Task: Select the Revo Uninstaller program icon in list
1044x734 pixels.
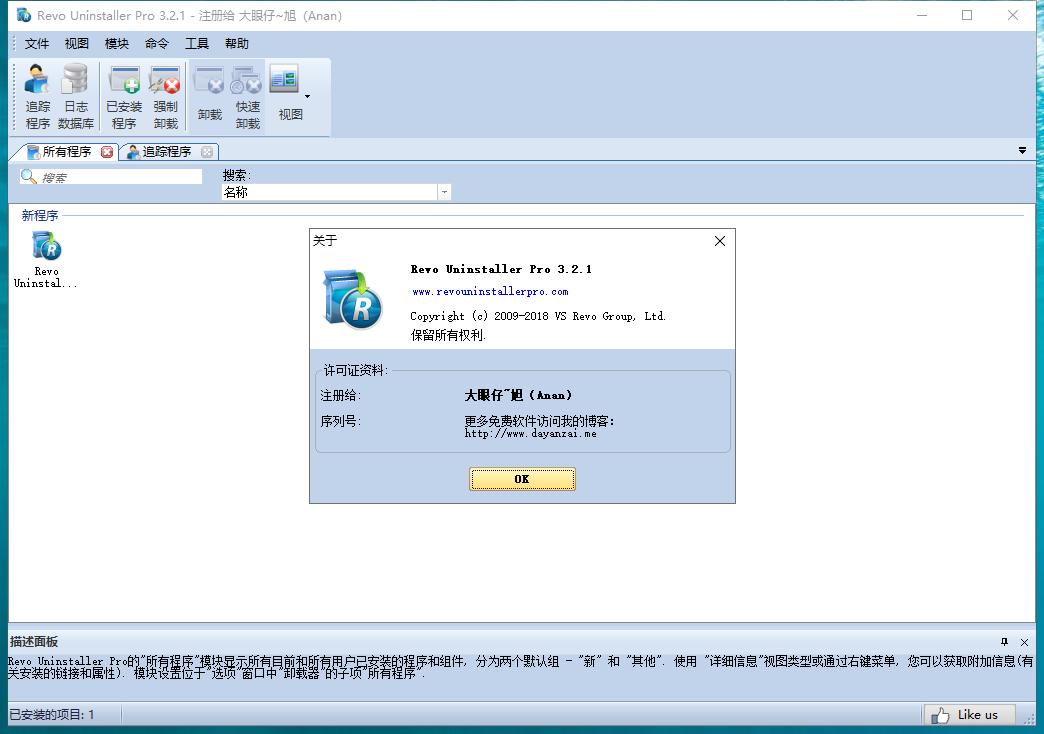Action: pyautogui.click(x=46, y=258)
